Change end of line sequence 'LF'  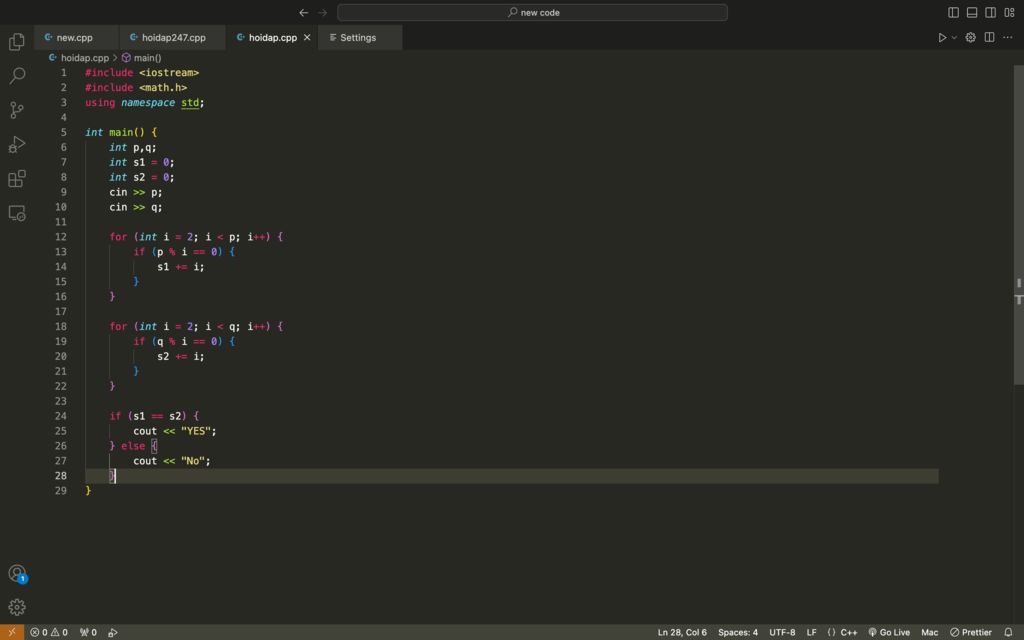tap(811, 632)
